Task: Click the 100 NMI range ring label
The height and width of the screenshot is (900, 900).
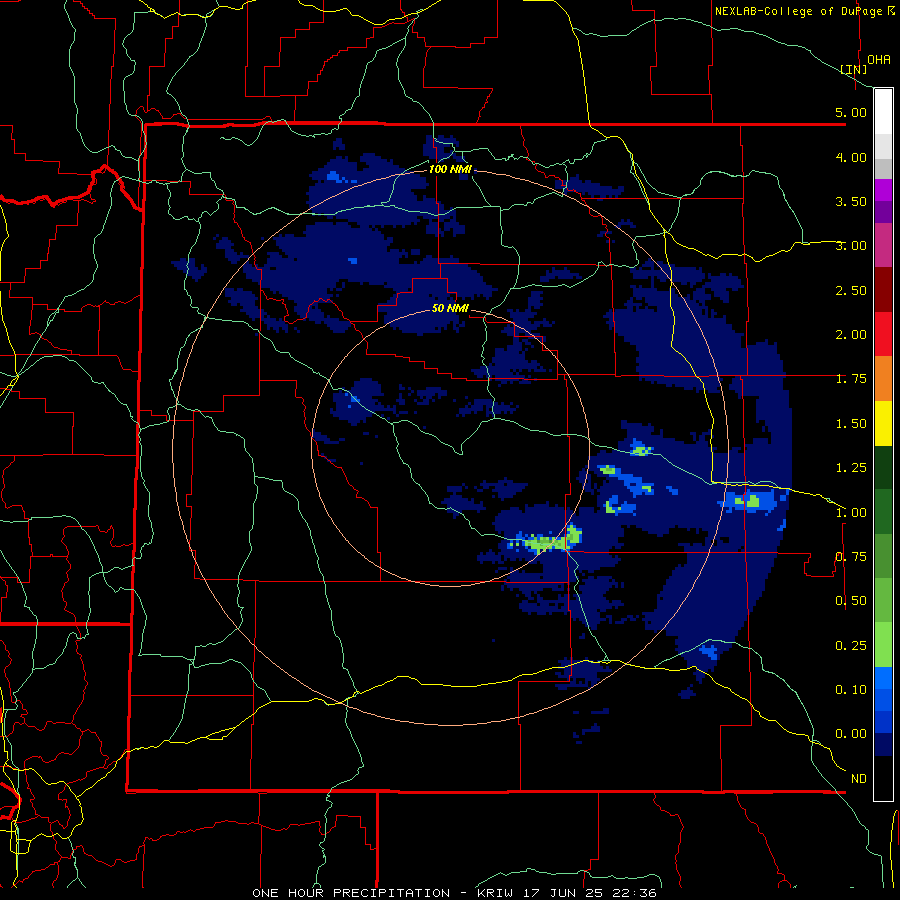Action: pyautogui.click(x=450, y=169)
